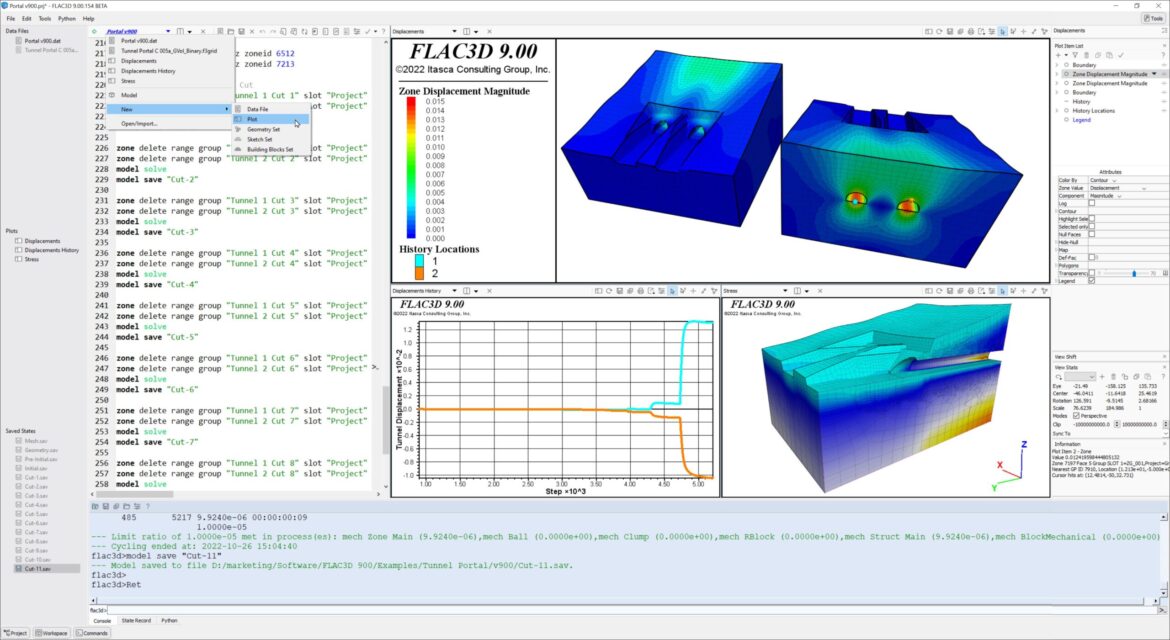Select Plot from the New submenu
This screenshot has height=640, width=1170.
pos(252,119)
